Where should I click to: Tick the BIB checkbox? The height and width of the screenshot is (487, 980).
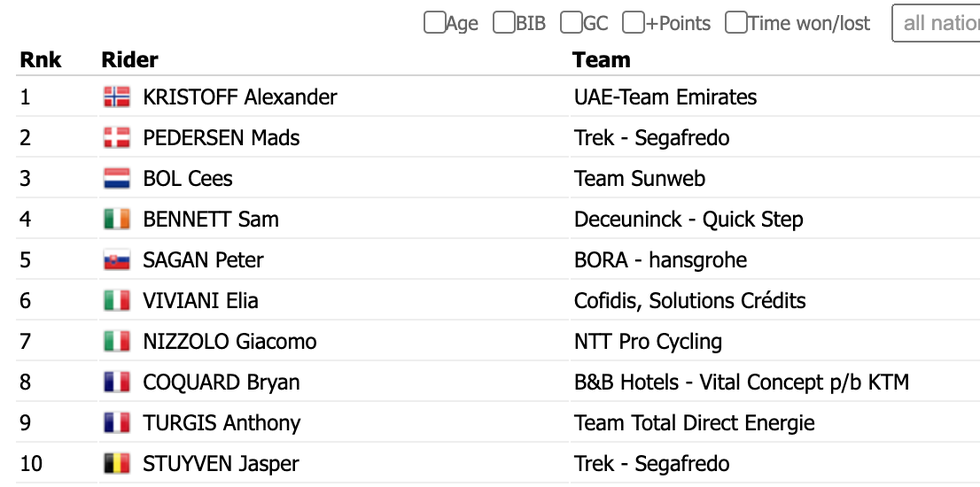pos(504,23)
